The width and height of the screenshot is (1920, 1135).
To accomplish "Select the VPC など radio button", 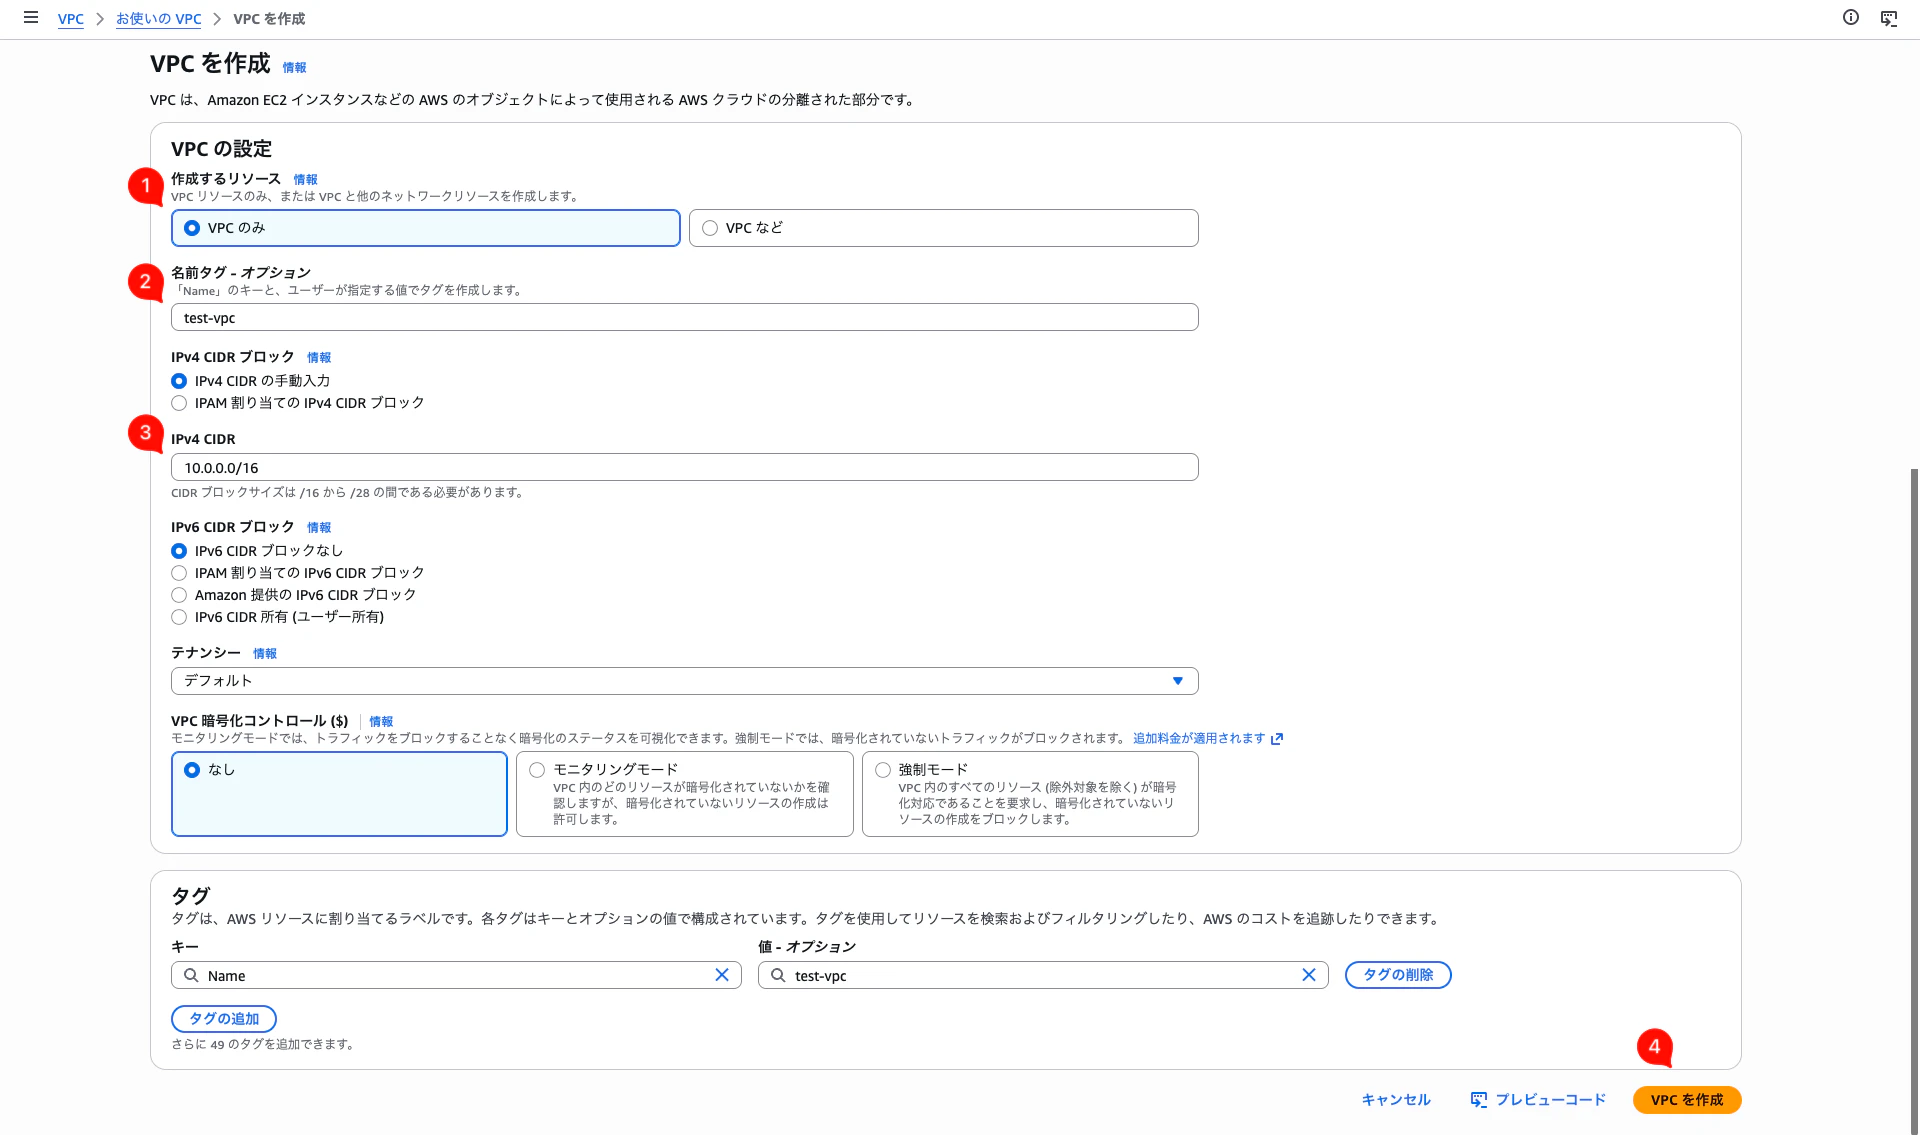I will pyautogui.click(x=710, y=227).
